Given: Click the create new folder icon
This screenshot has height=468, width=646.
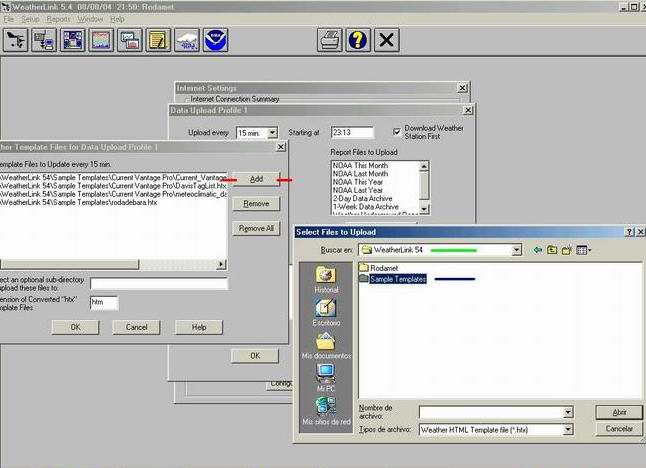Looking at the screenshot, I should pos(567,250).
